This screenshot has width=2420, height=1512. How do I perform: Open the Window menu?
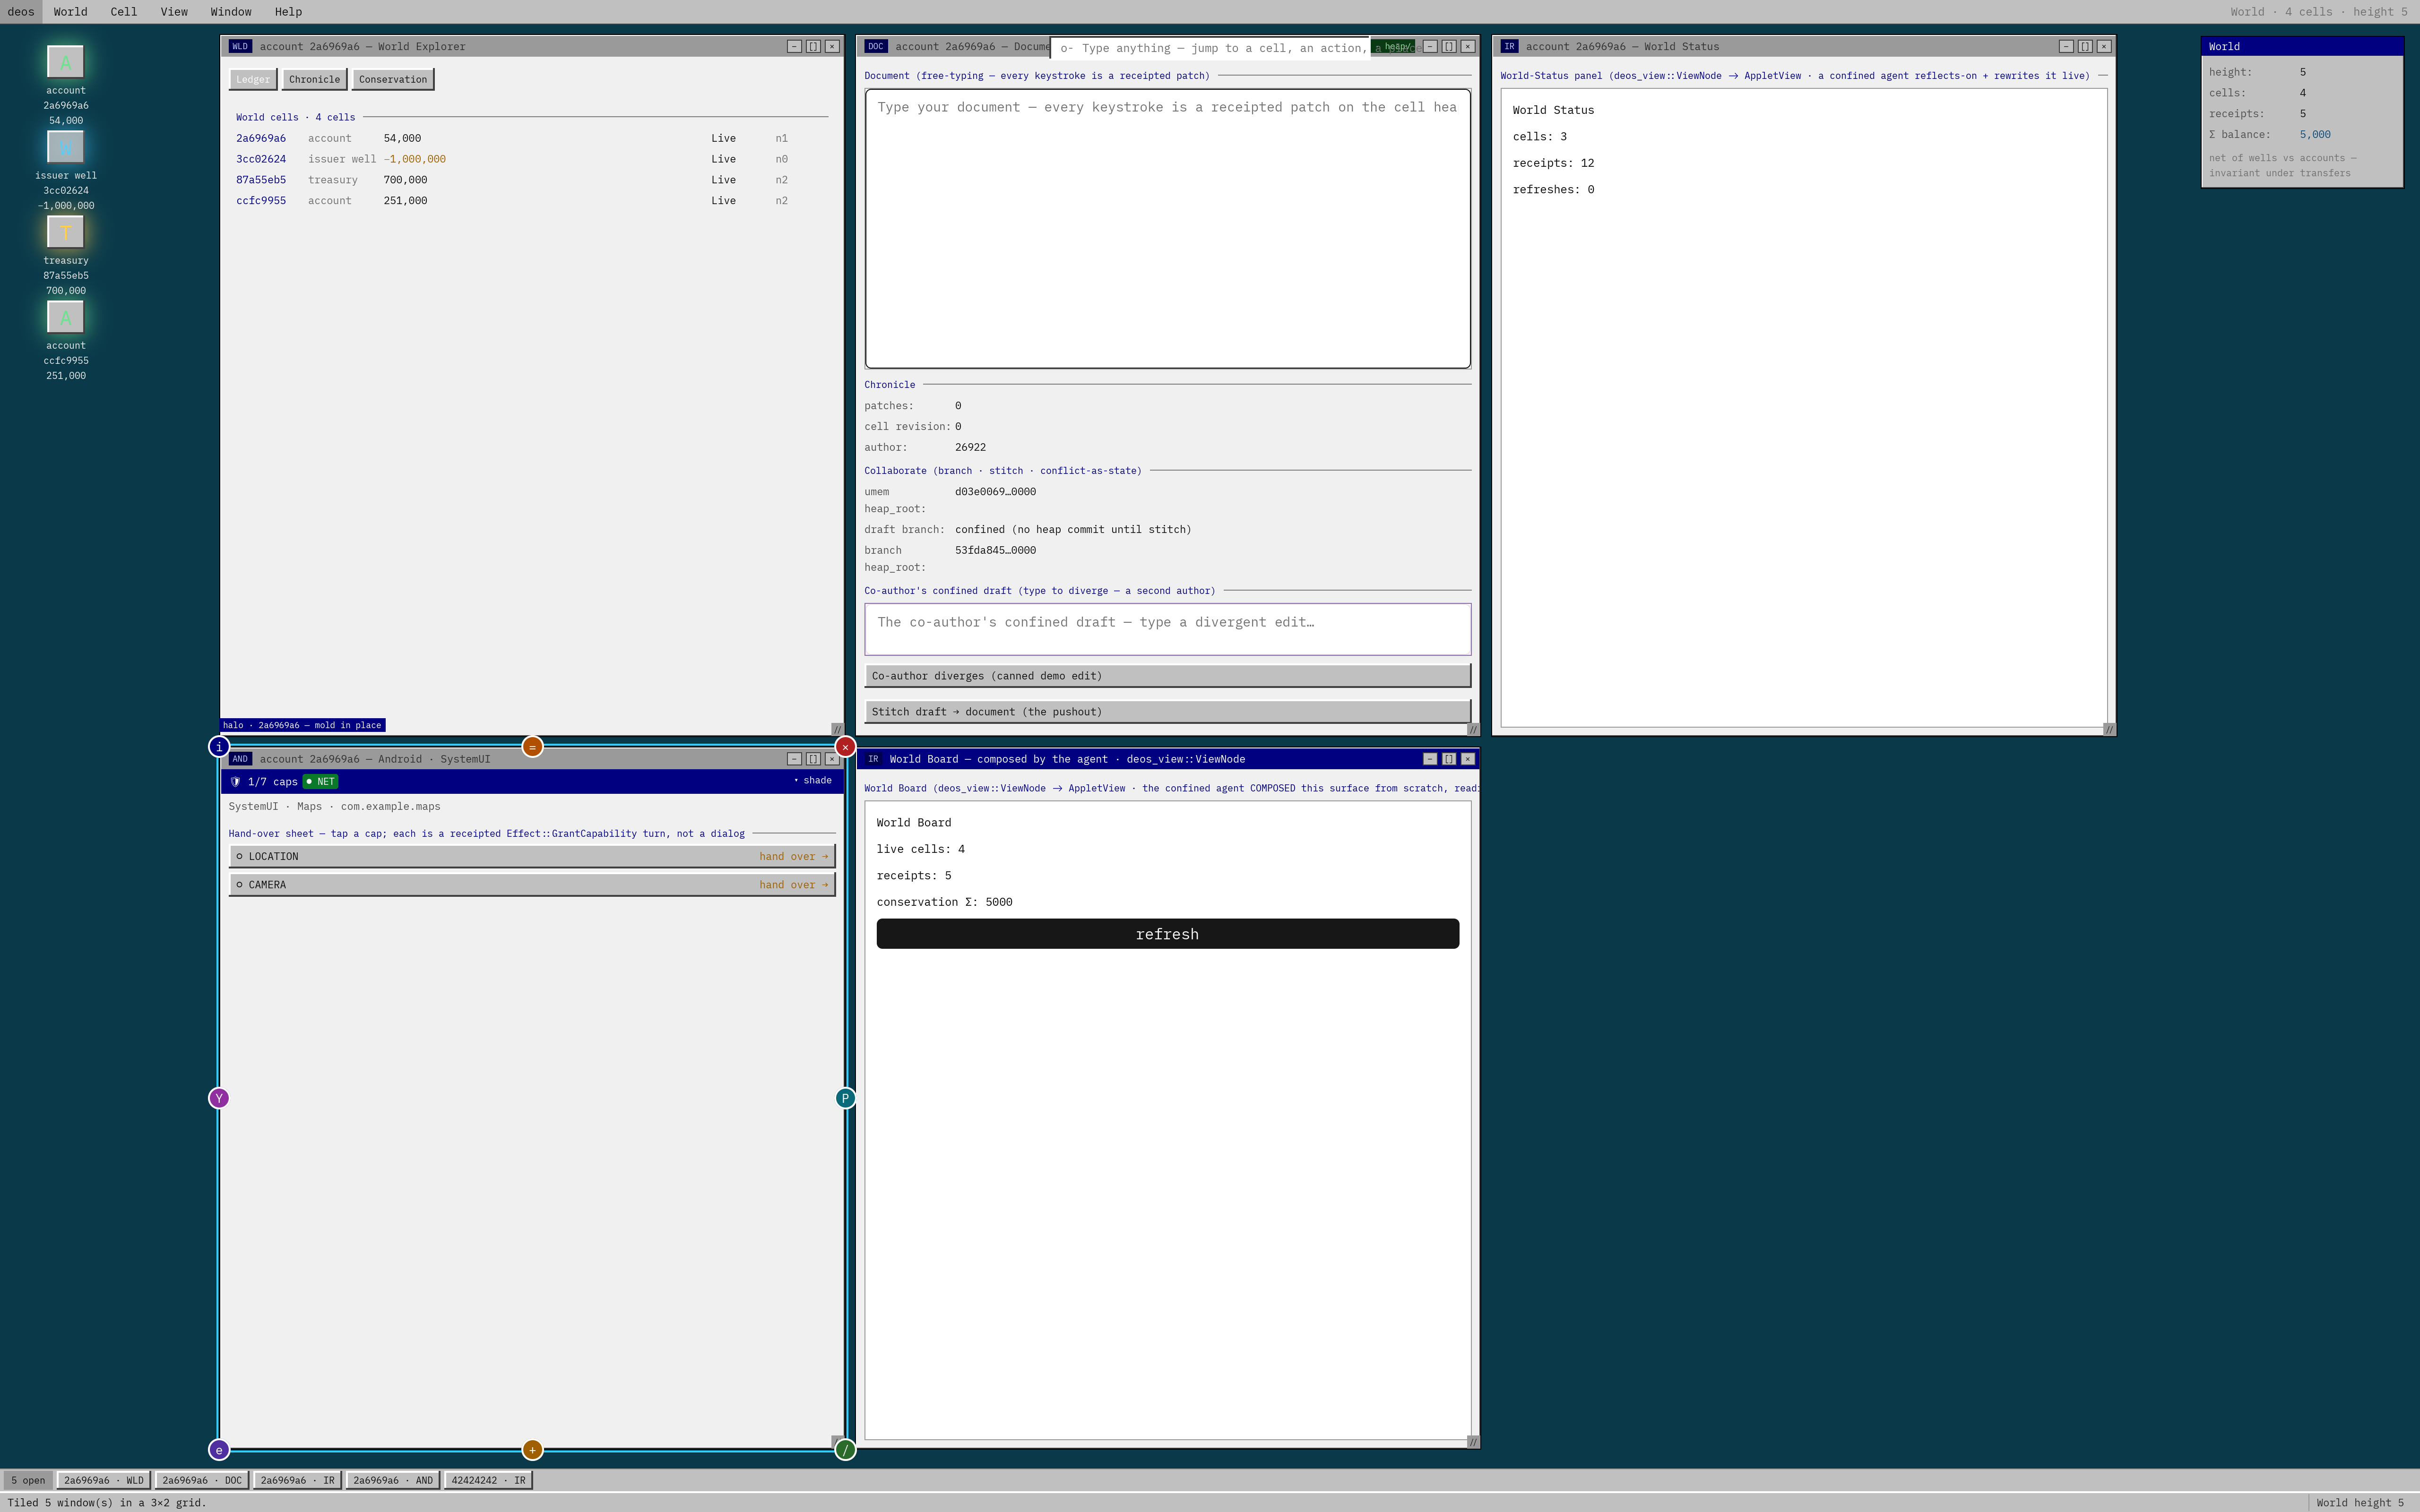231,12
